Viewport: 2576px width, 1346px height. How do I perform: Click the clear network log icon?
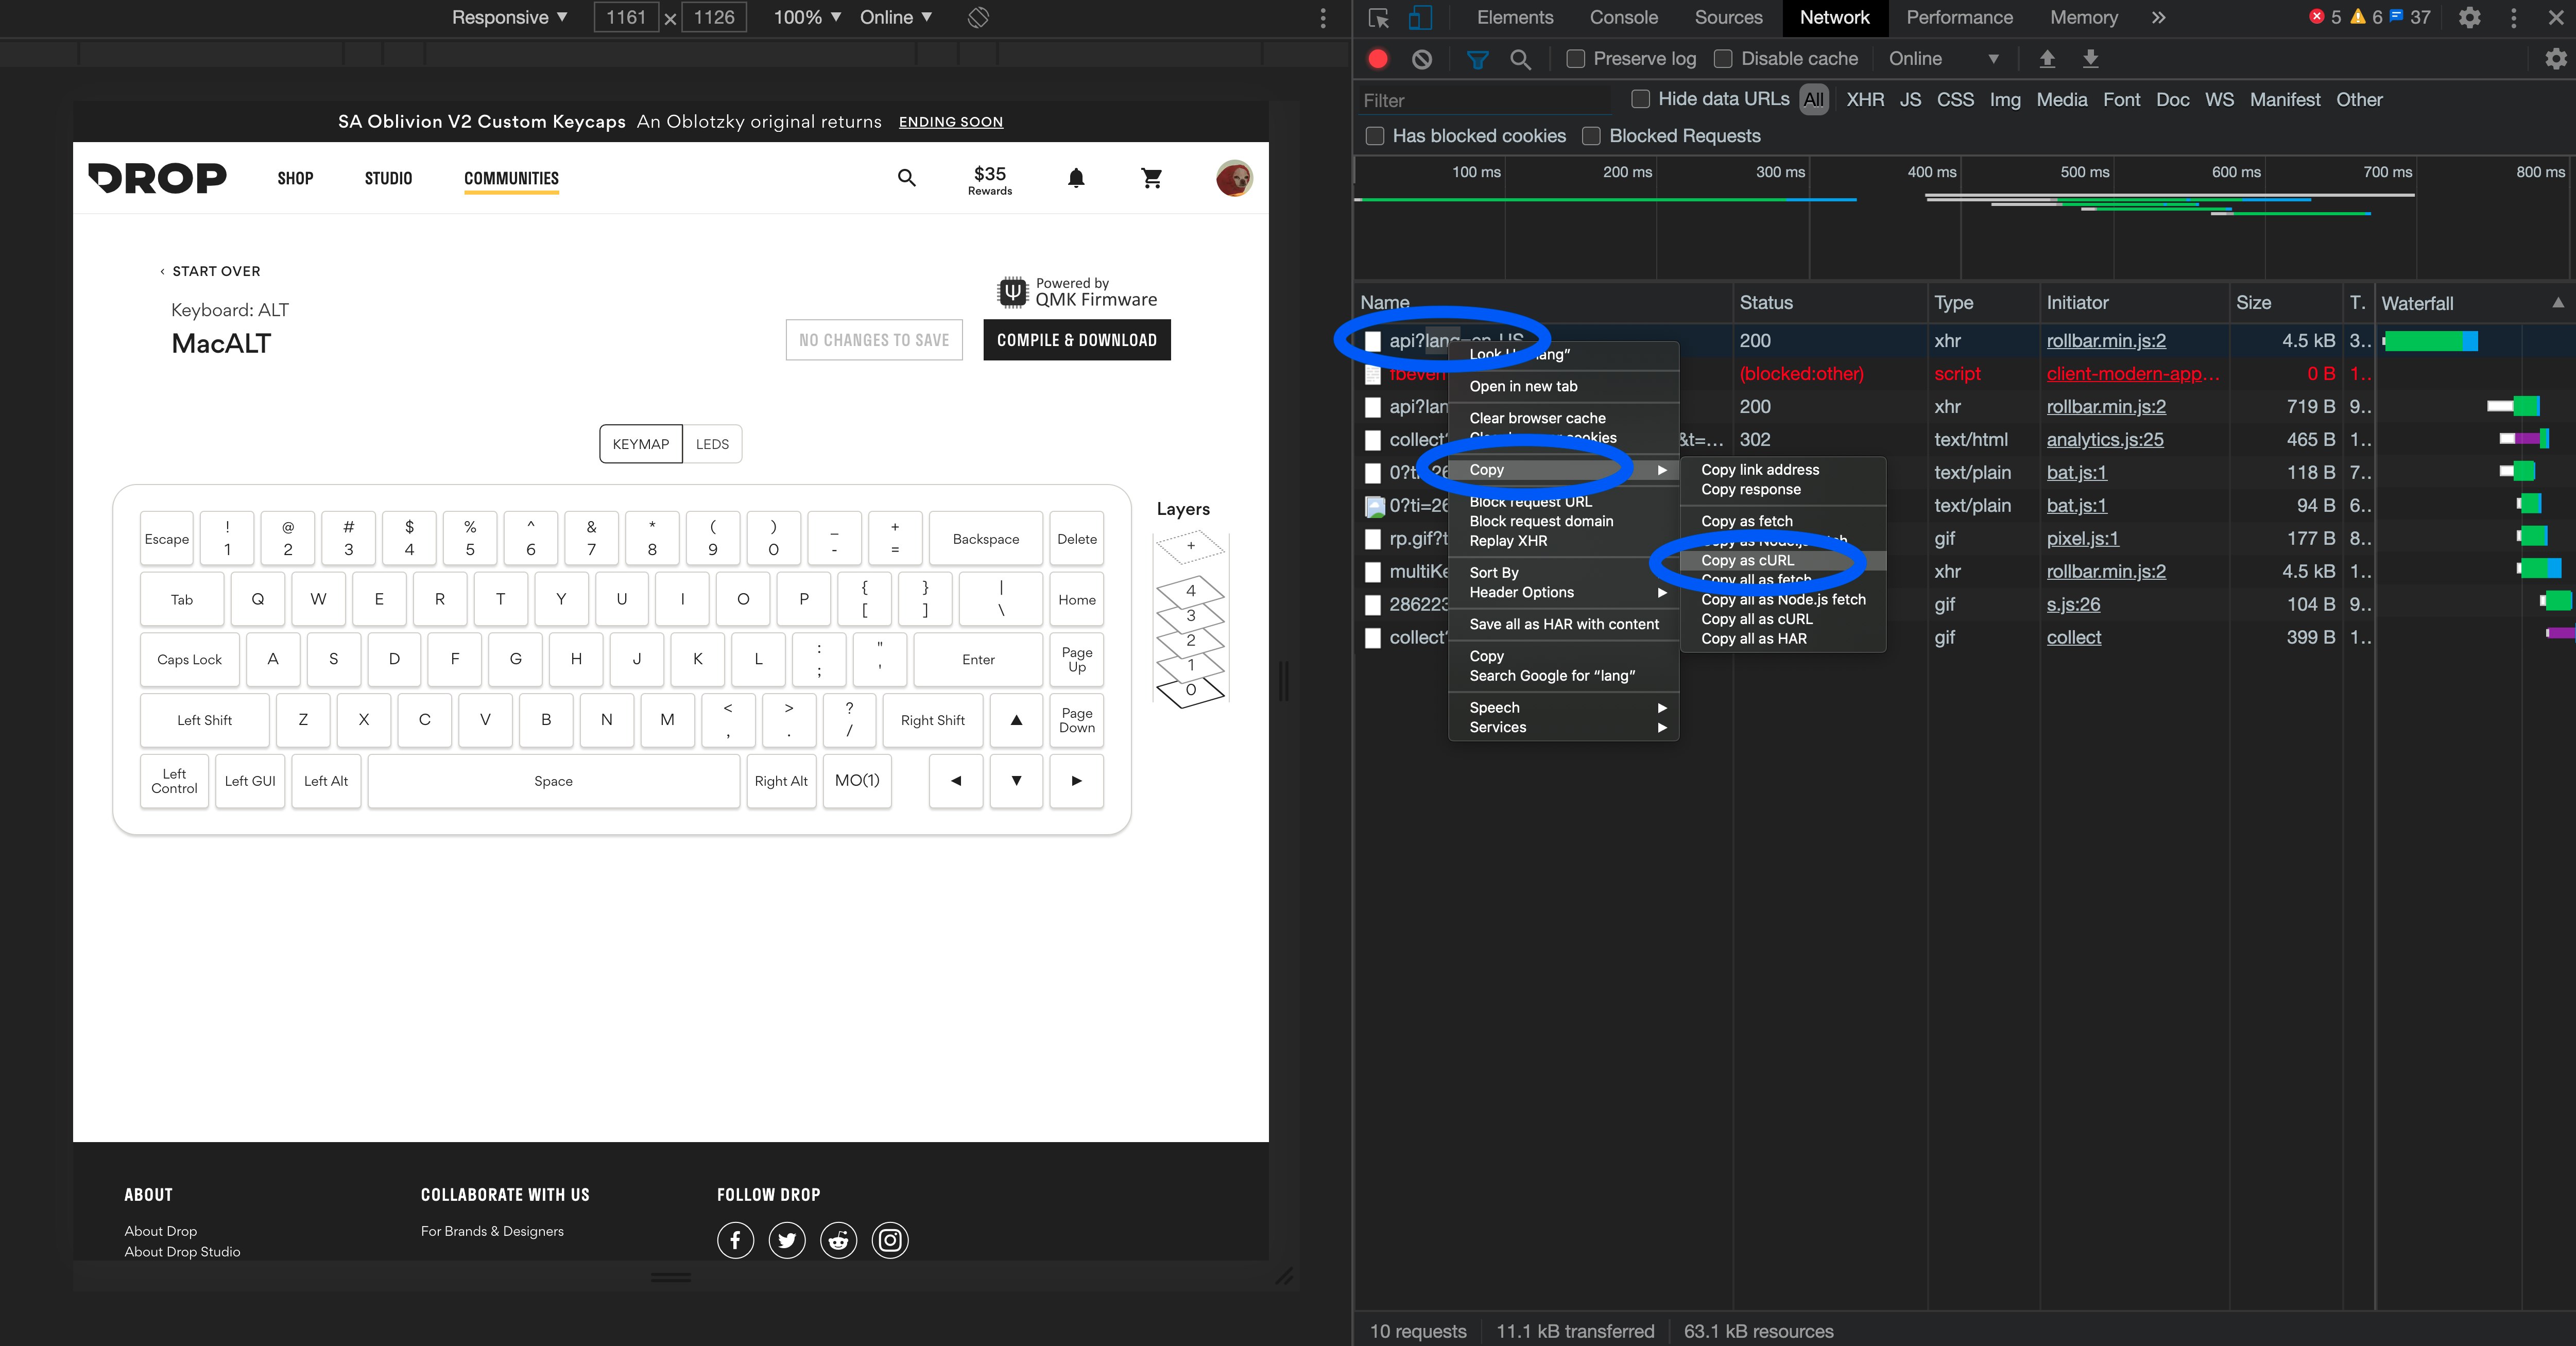pos(1421,59)
